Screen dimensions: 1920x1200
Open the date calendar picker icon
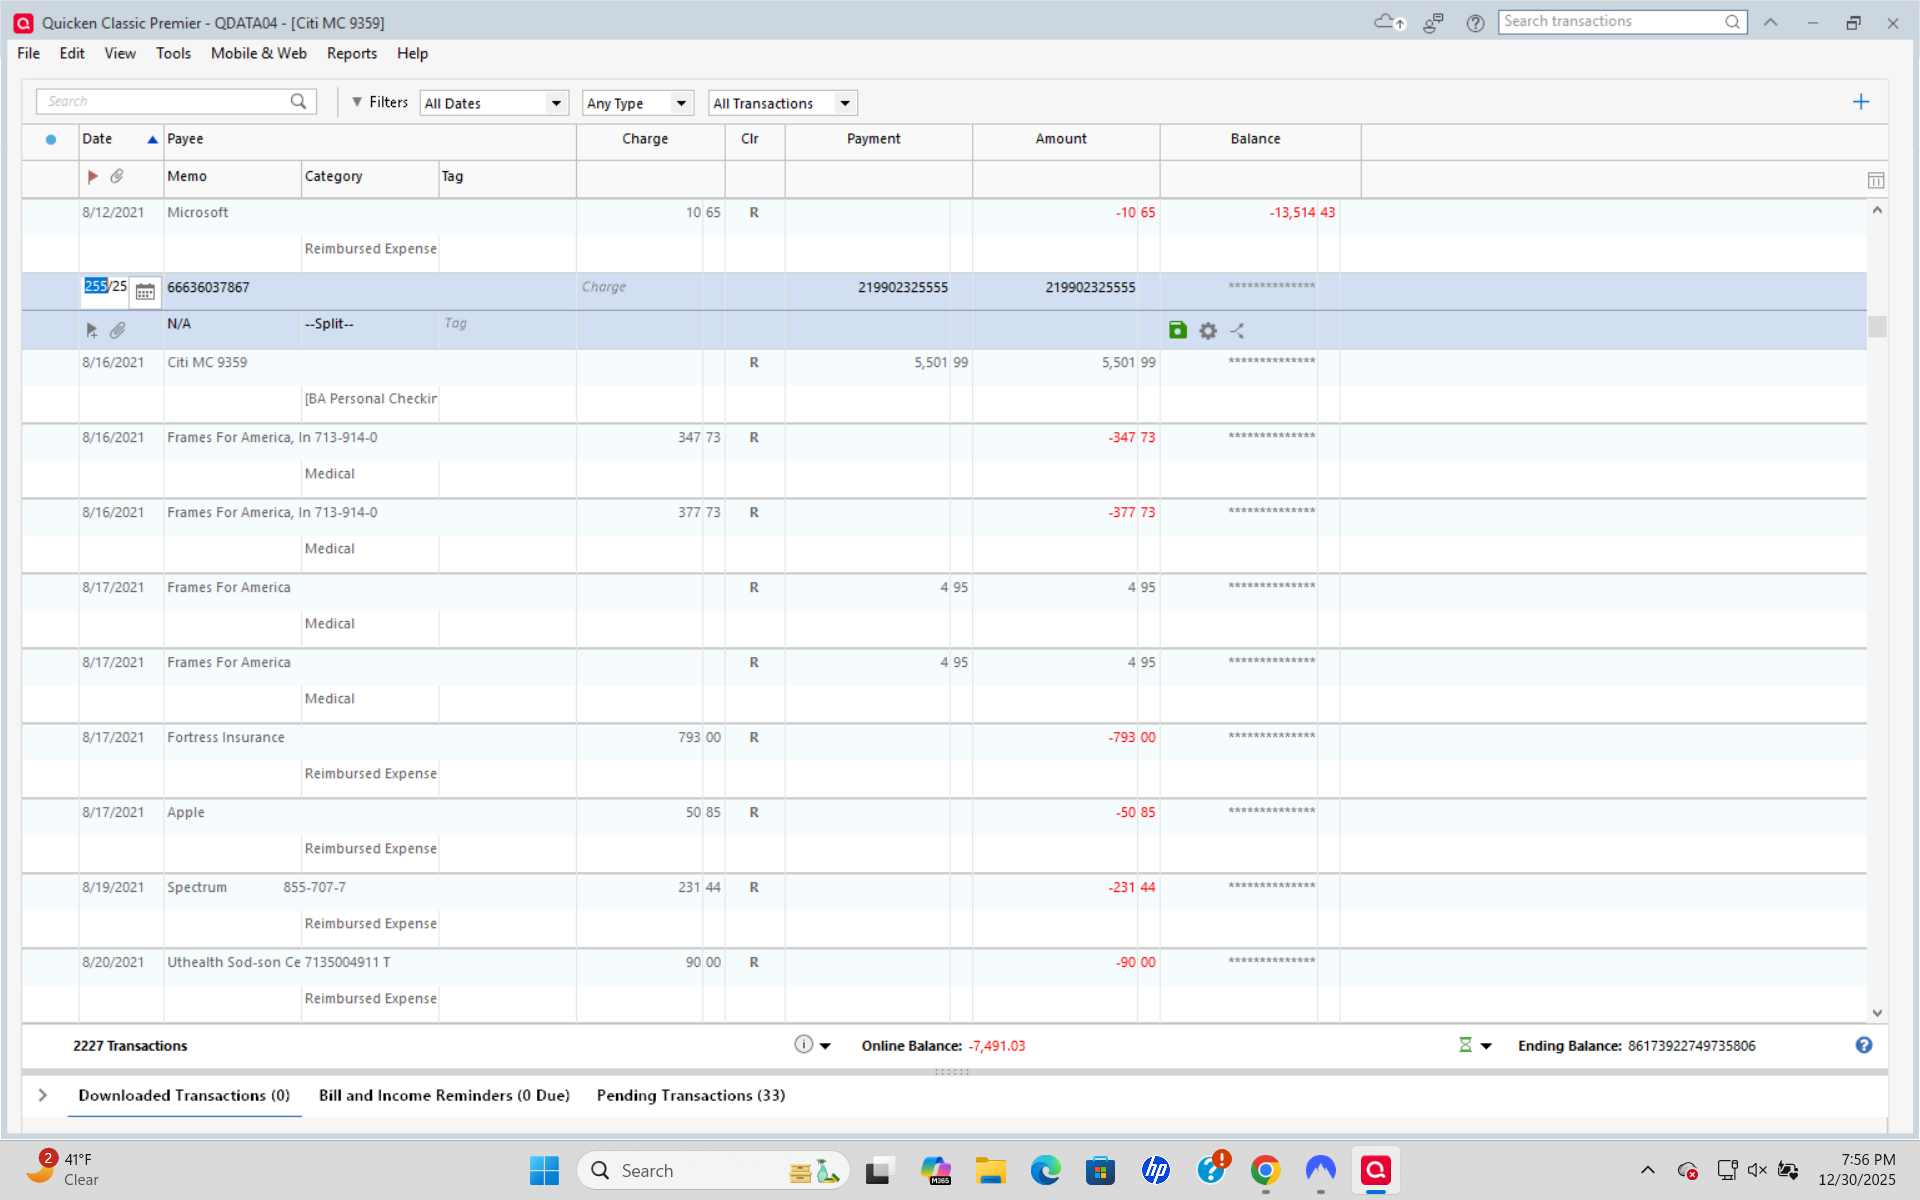(x=145, y=291)
